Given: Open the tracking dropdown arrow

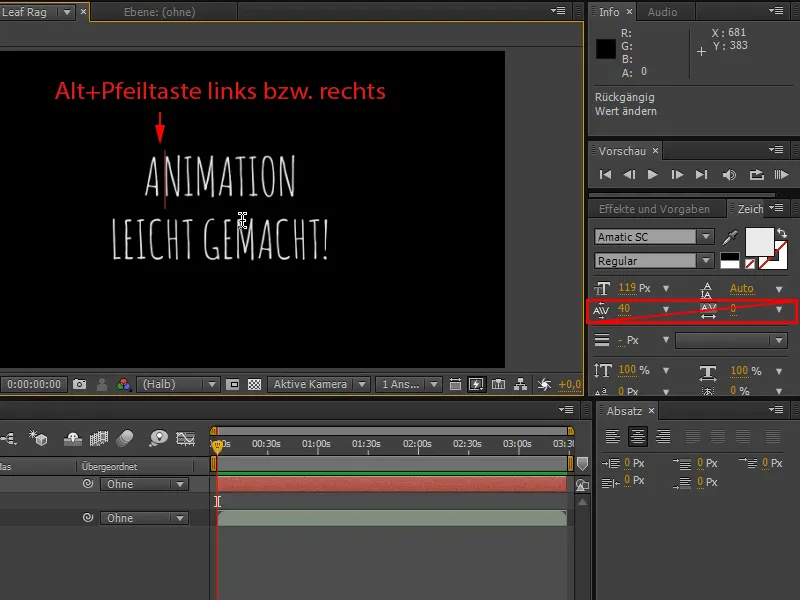Looking at the screenshot, I should [x=779, y=310].
